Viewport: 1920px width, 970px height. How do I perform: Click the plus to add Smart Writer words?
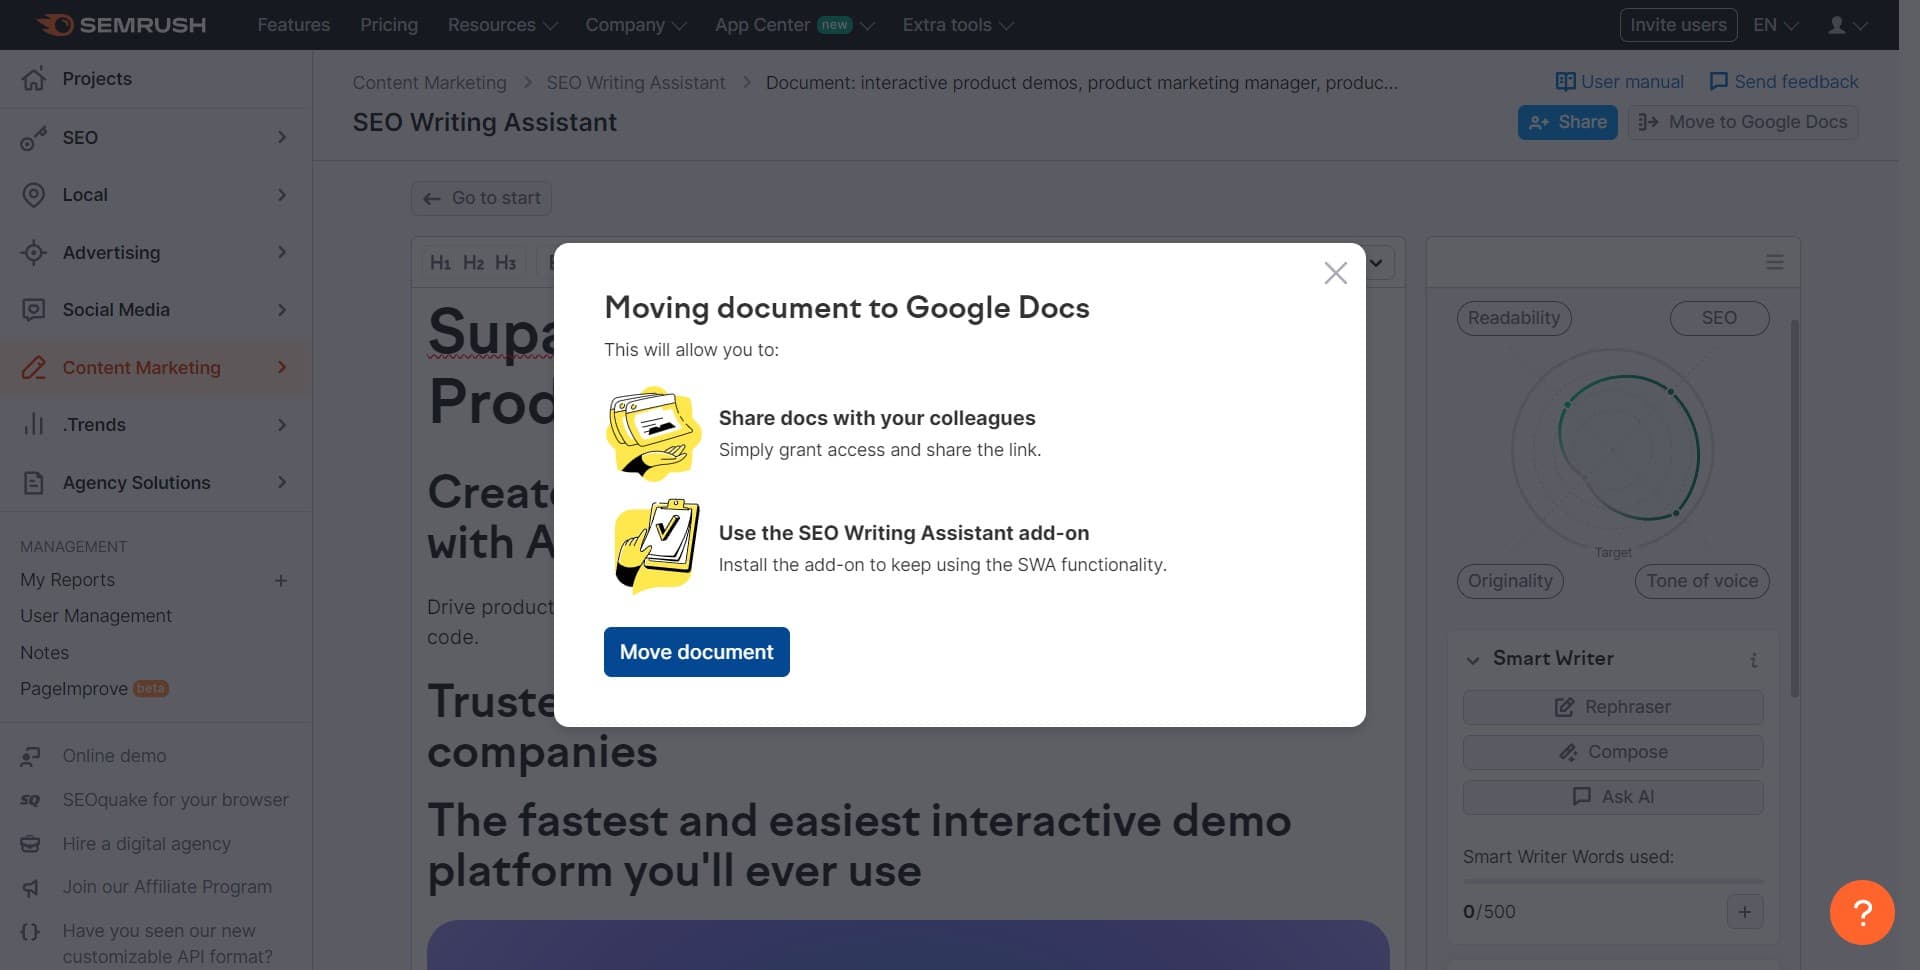pos(1744,911)
